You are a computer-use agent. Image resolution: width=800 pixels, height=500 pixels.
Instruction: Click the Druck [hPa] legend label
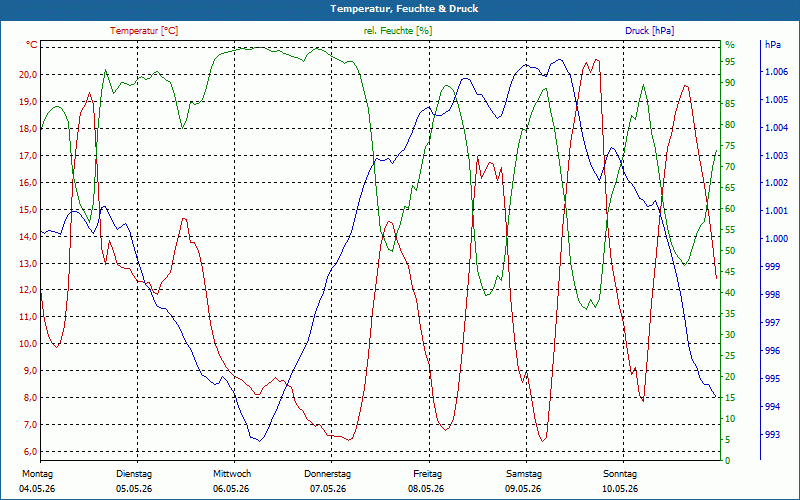pos(649,31)
